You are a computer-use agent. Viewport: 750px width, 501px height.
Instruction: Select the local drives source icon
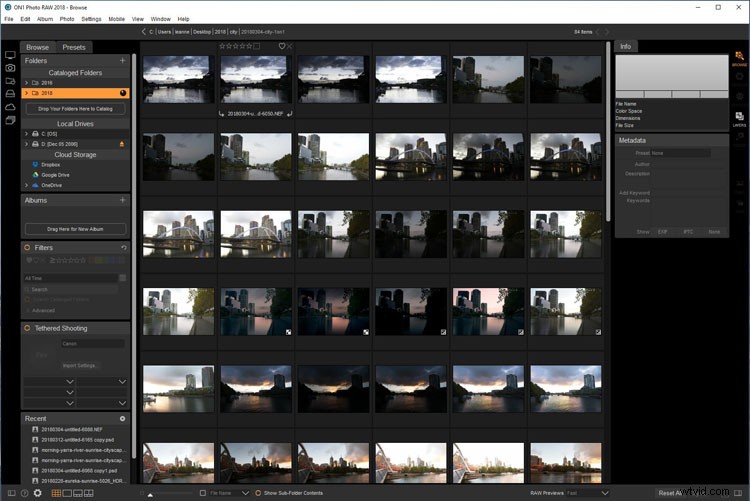coord(10,94)
